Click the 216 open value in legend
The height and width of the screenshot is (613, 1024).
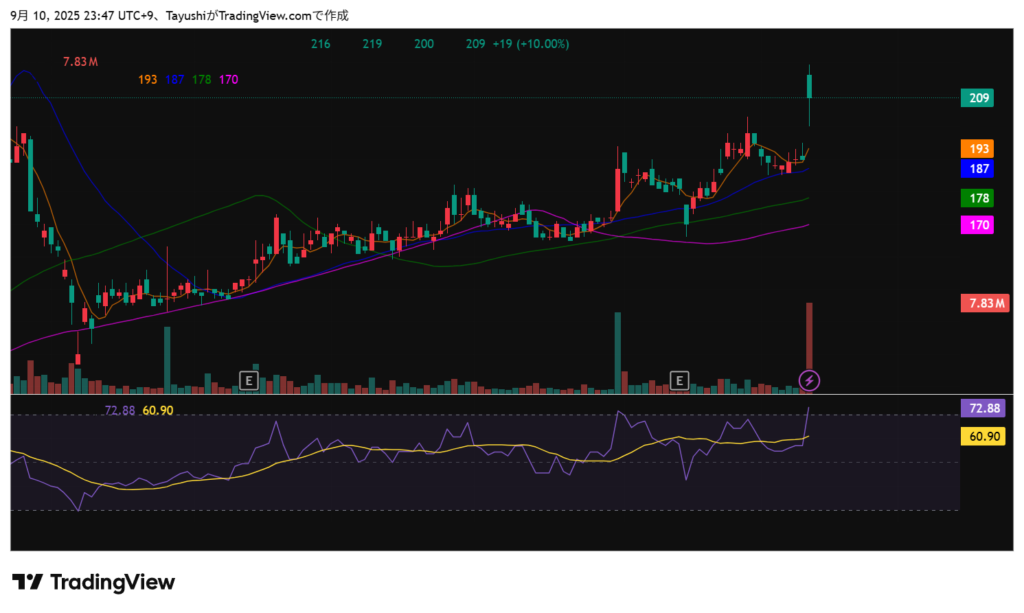pos(321,44)
